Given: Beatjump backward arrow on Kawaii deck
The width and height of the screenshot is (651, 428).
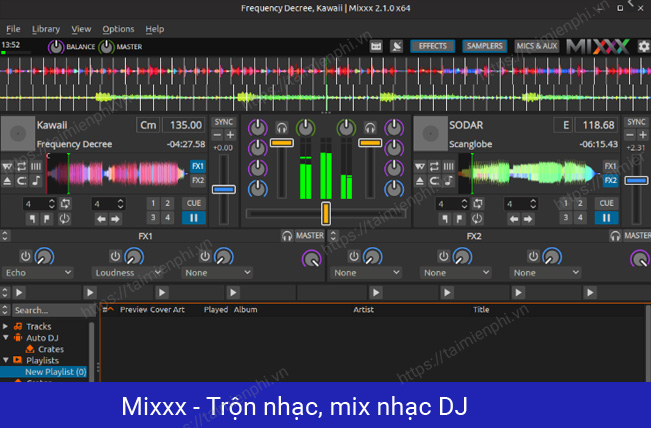Looking at the screenshot, I should point(101,219).
